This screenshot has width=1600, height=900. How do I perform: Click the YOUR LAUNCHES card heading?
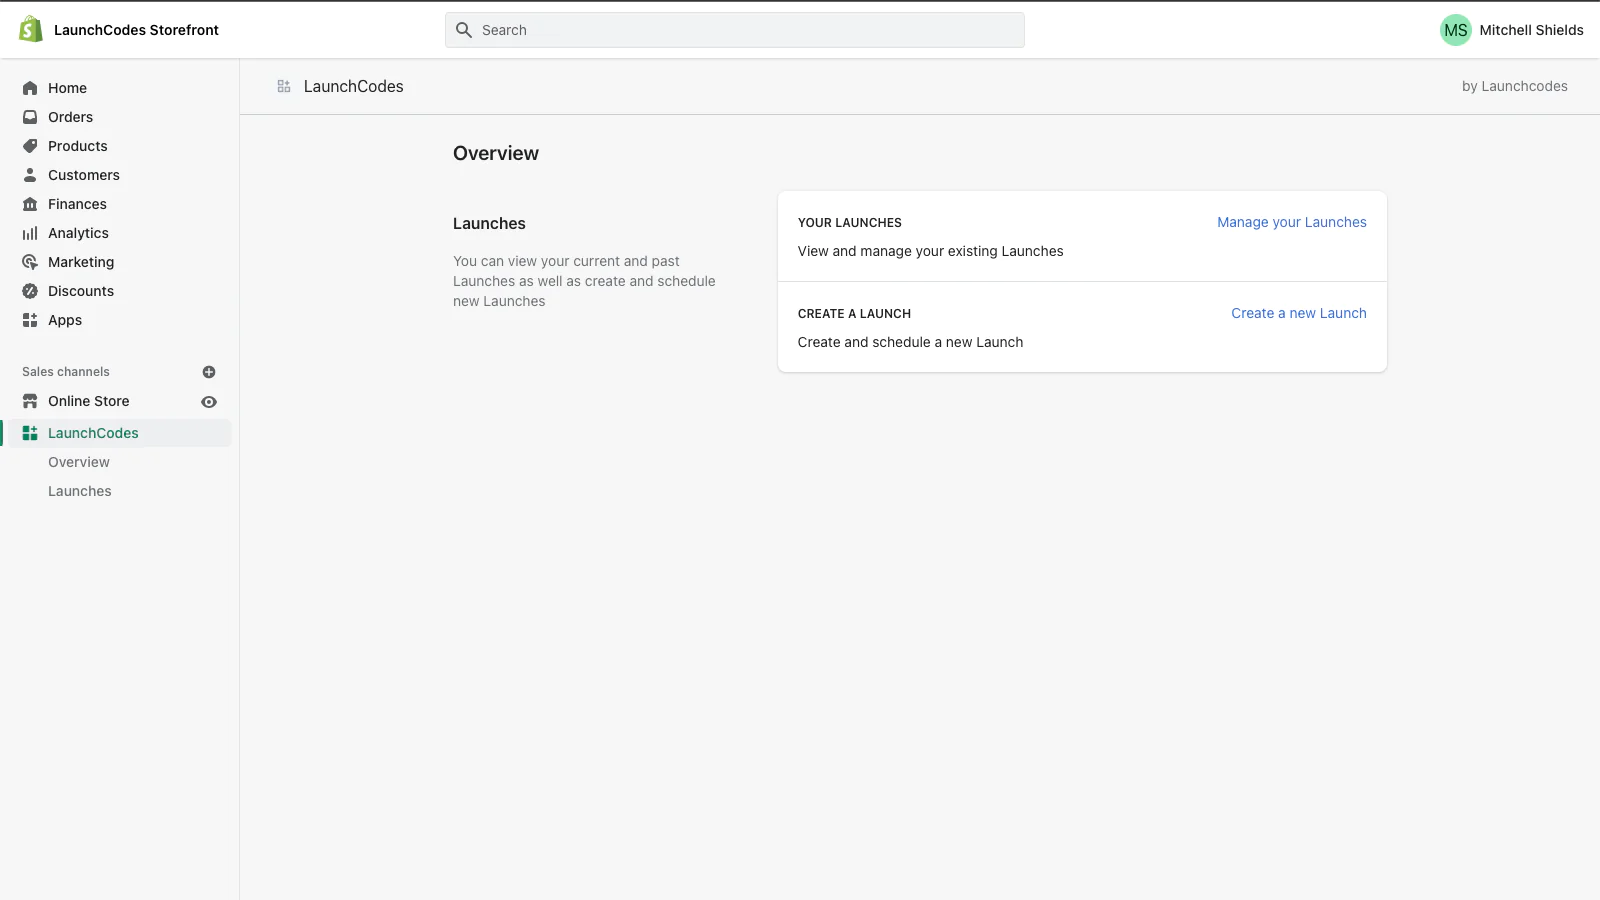850,223
